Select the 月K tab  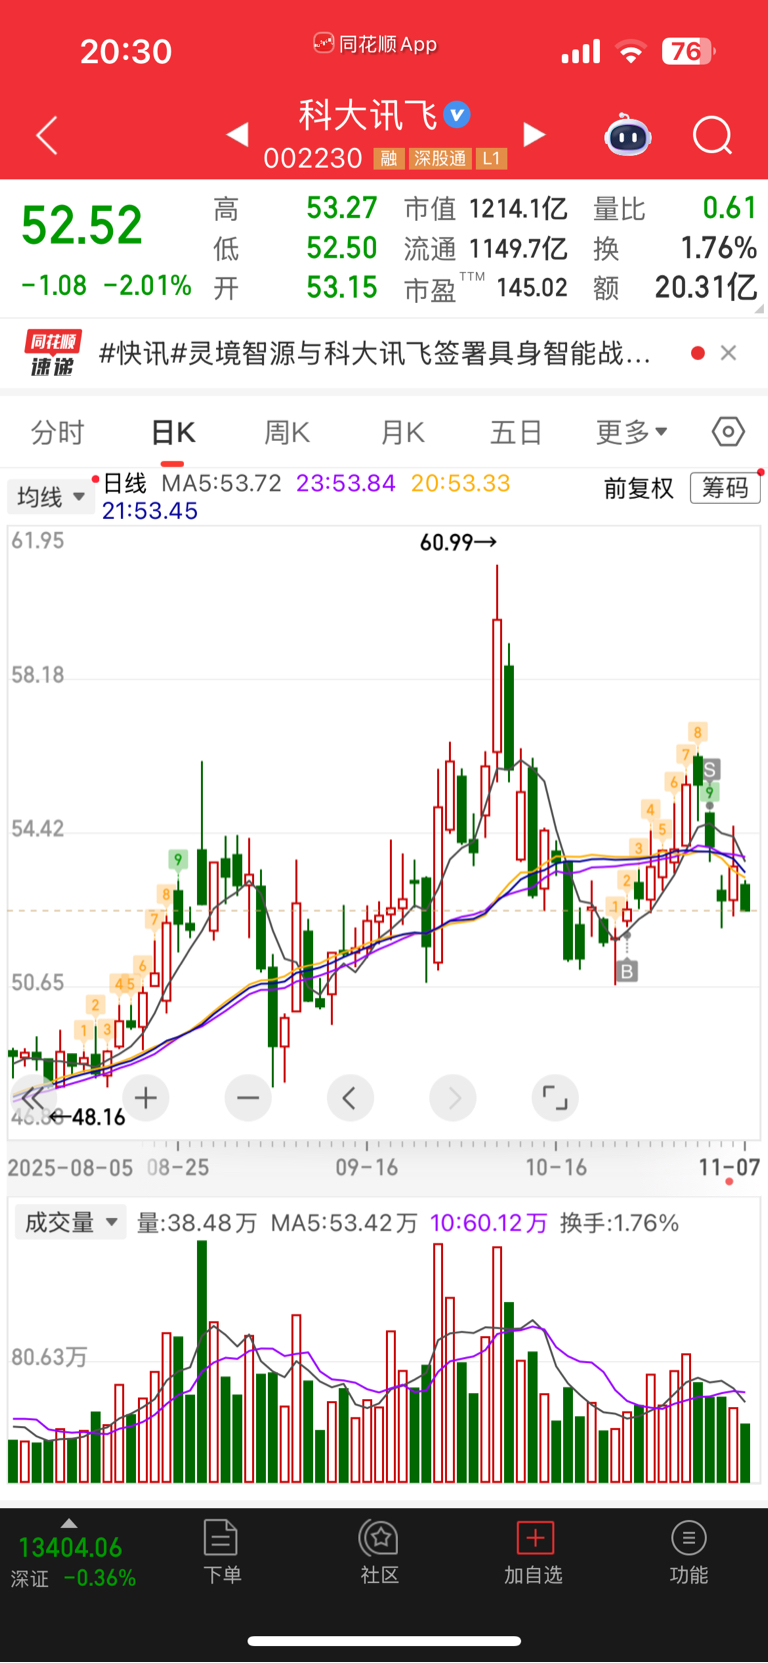coord(403,432)
